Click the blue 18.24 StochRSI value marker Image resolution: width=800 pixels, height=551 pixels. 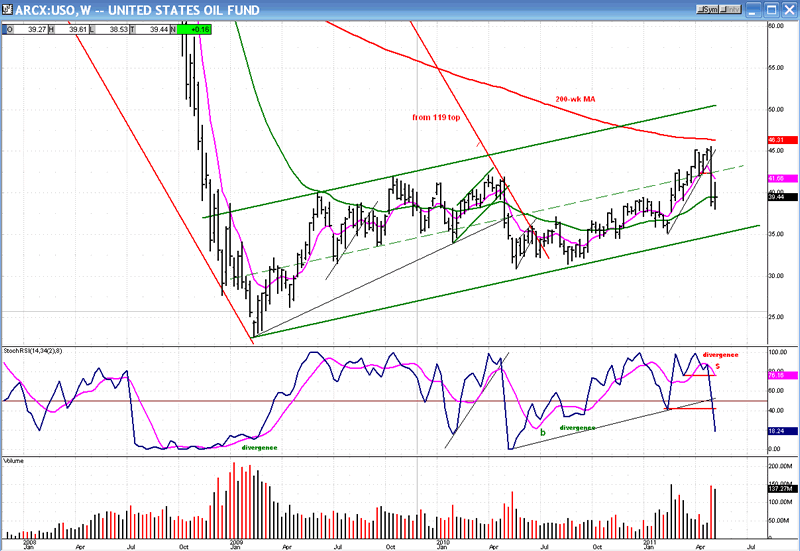pyautogui.click(x=782, y=431)
